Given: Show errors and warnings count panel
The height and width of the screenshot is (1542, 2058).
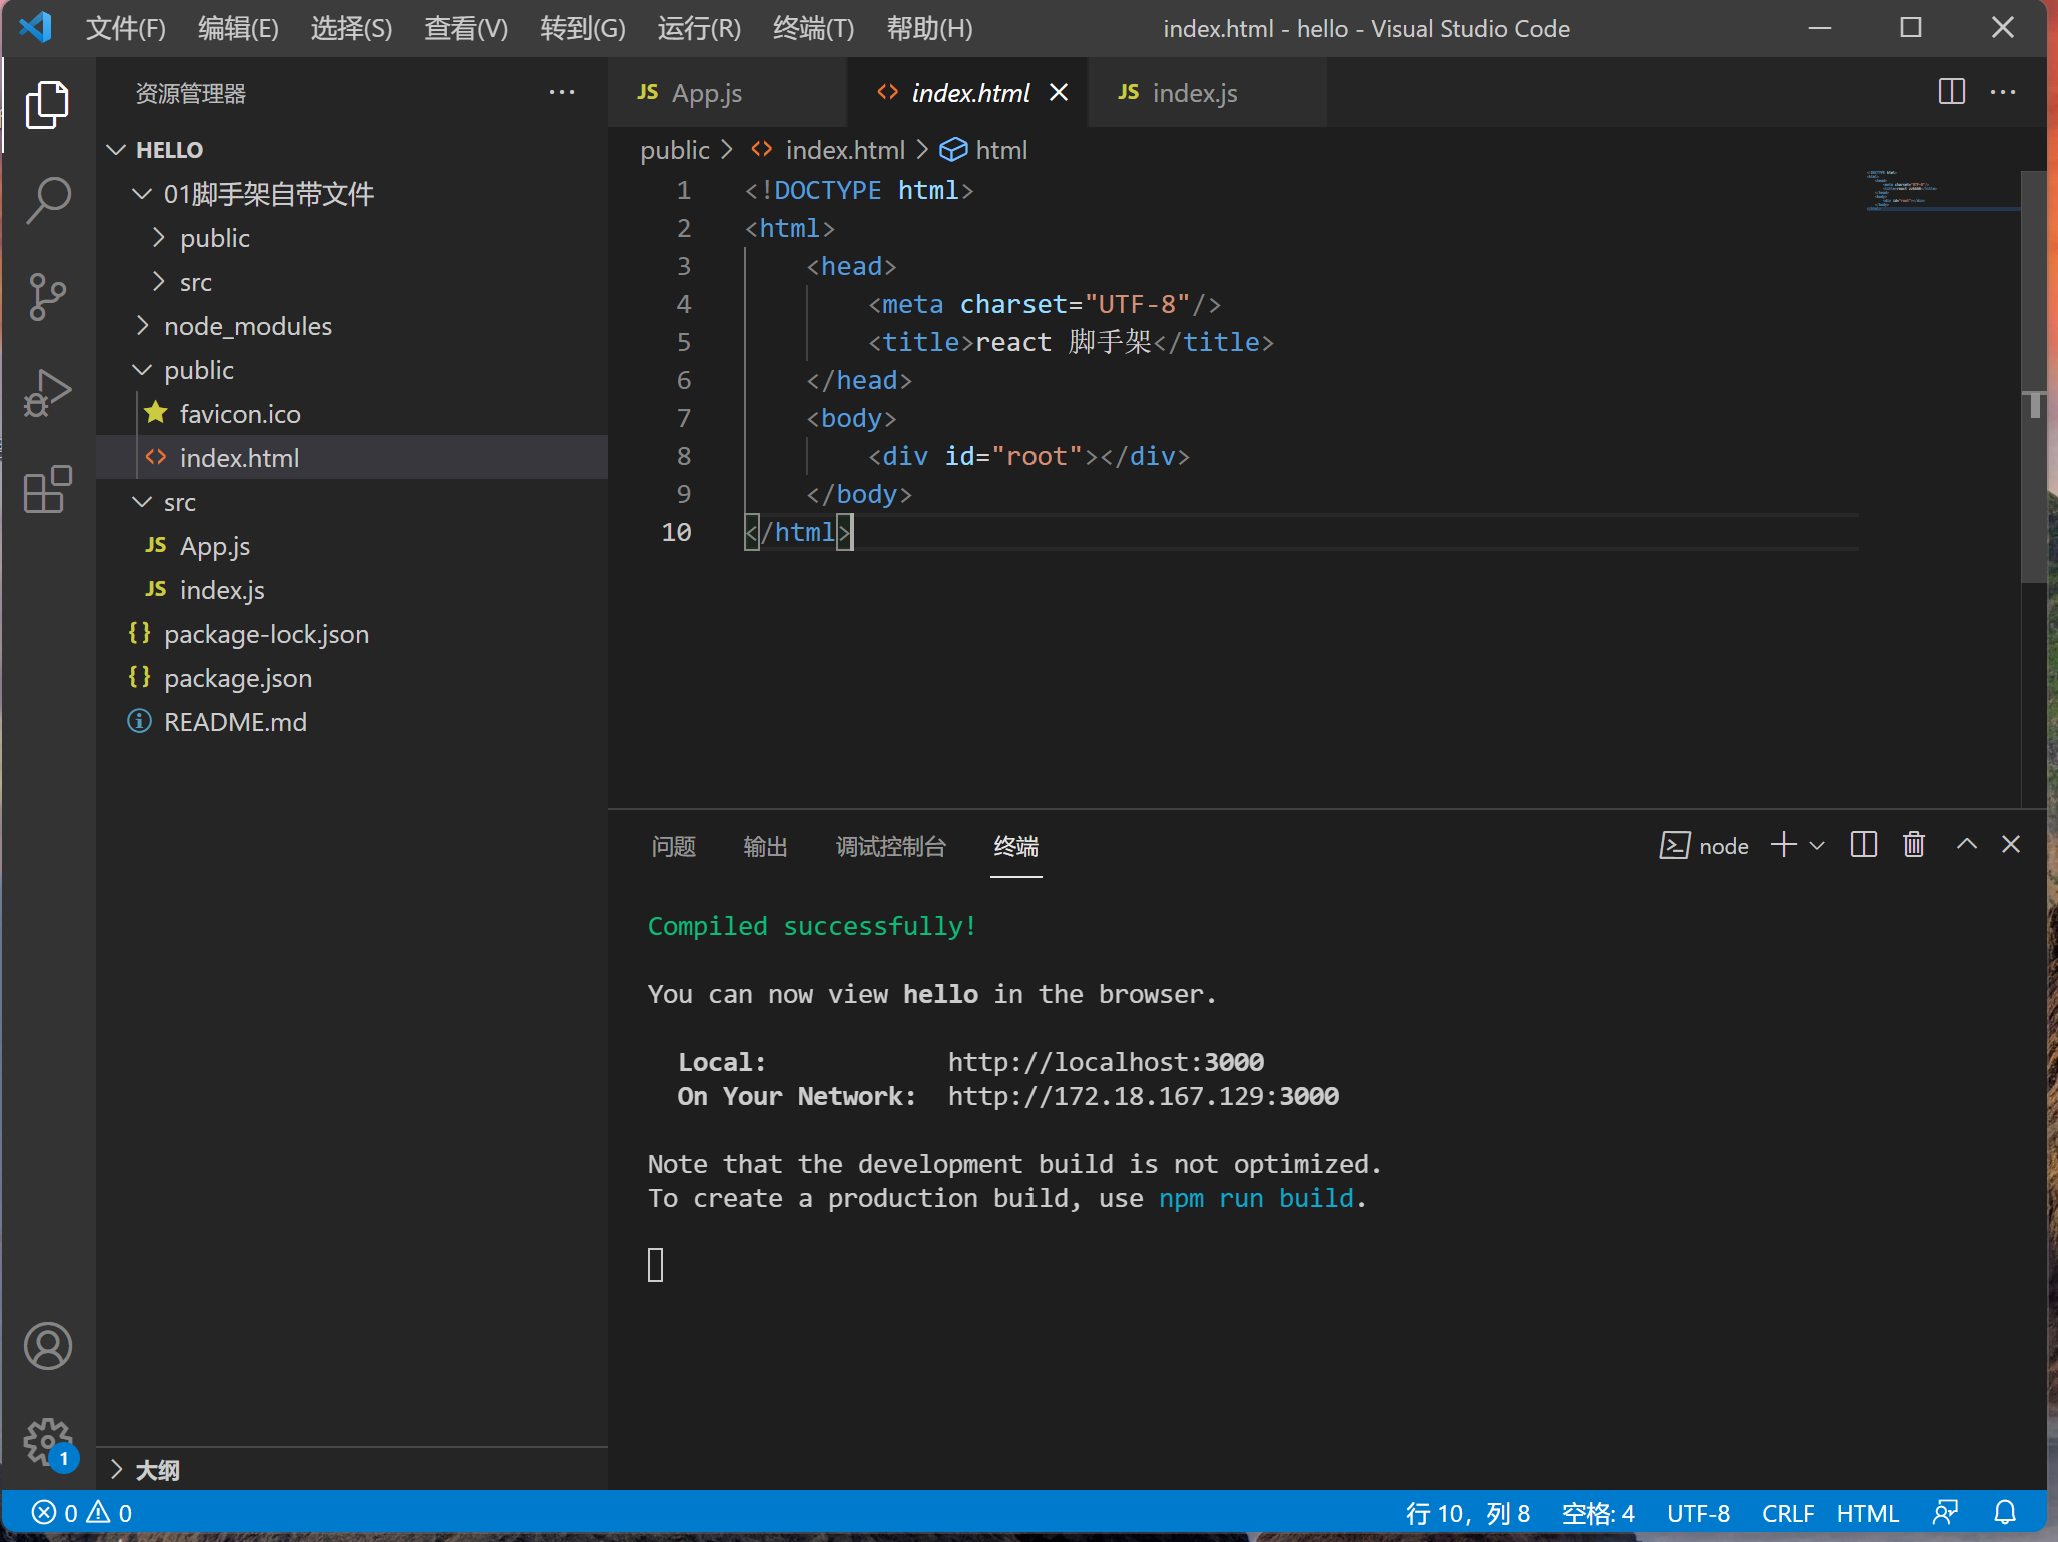Looking at the screenshot, I should pos(82,1513).
